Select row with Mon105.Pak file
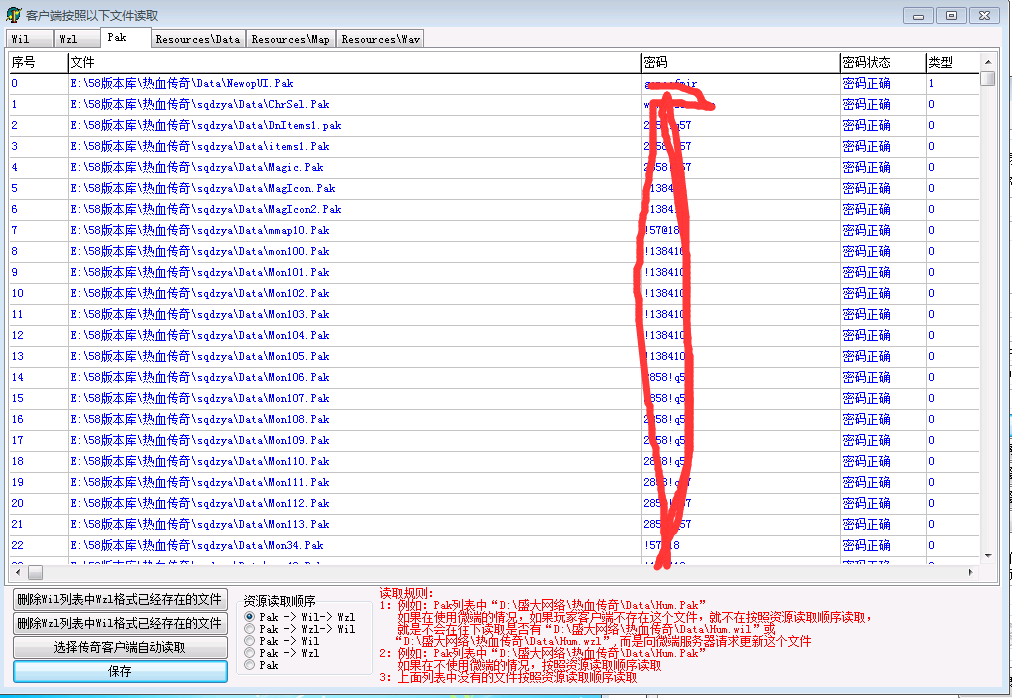This screenshot has width=1012, height=698. coord(494,356)
